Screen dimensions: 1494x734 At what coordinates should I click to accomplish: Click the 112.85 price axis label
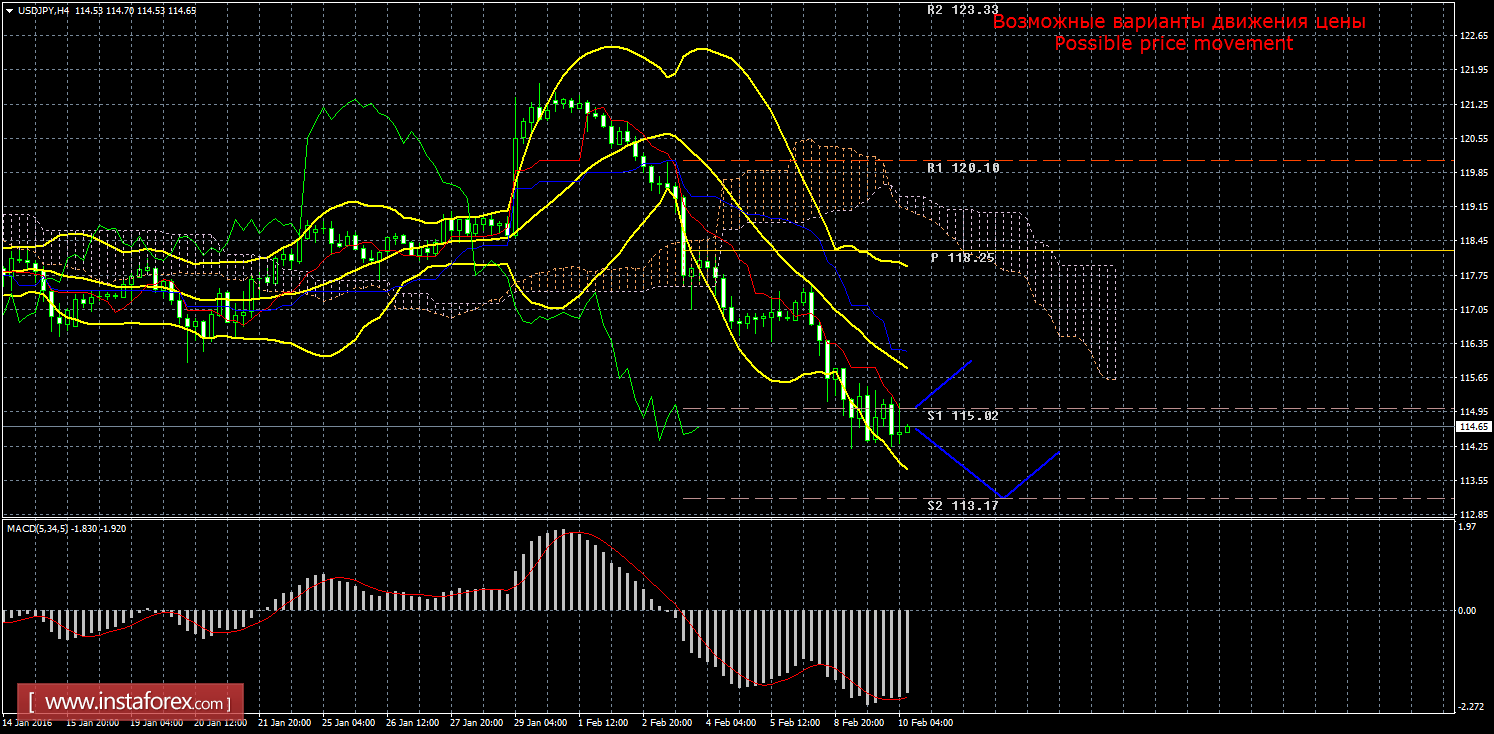(x=1474, y=514)
